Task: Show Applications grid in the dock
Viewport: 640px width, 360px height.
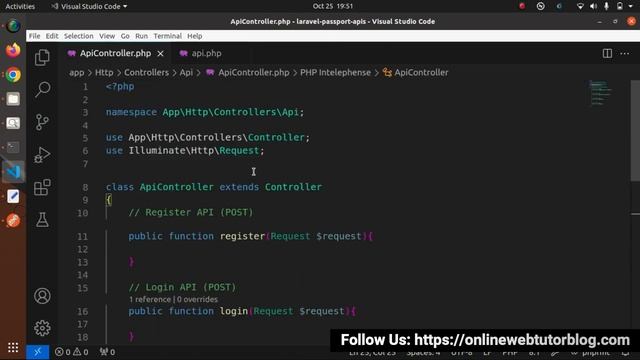Action: tap(13, 347)
